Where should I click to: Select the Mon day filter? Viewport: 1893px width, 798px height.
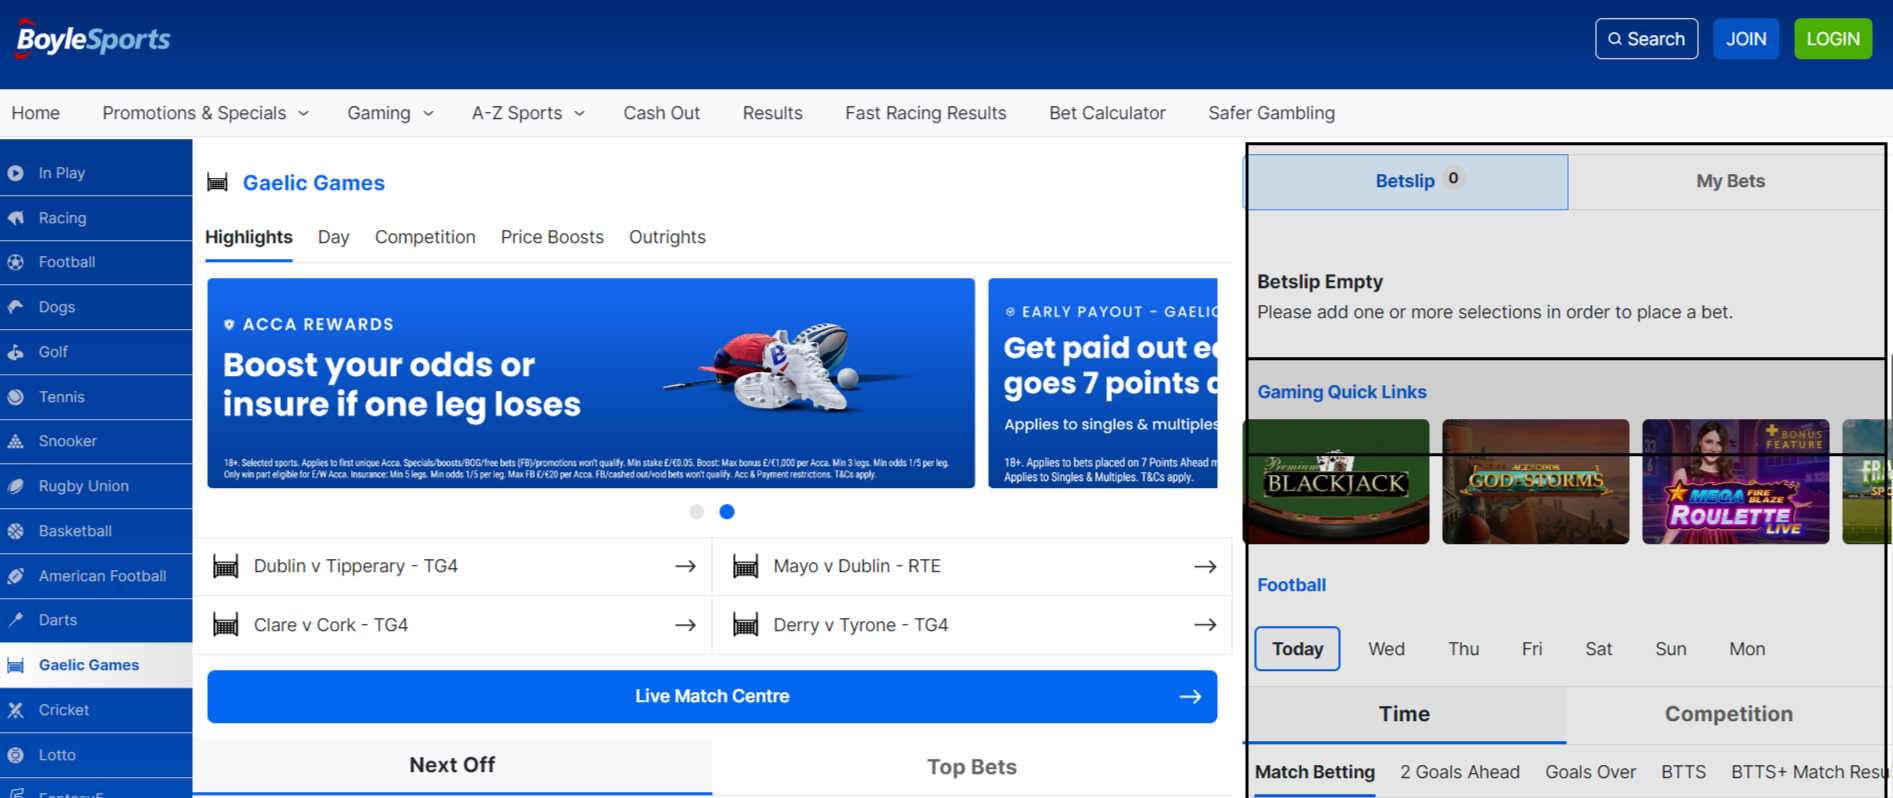pos(1747,649)
